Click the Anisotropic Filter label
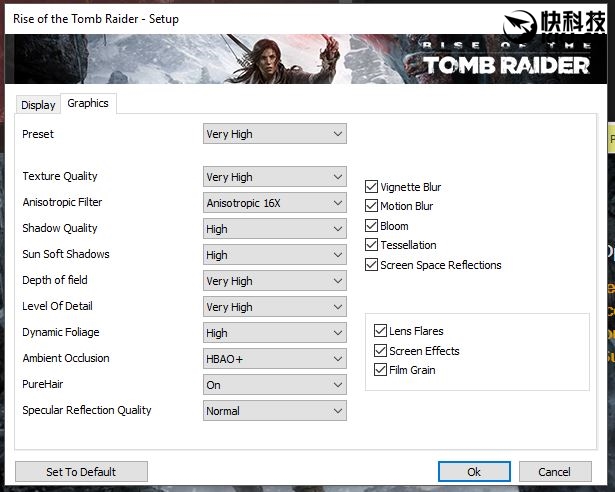615x492 pixels. (62, 202)
